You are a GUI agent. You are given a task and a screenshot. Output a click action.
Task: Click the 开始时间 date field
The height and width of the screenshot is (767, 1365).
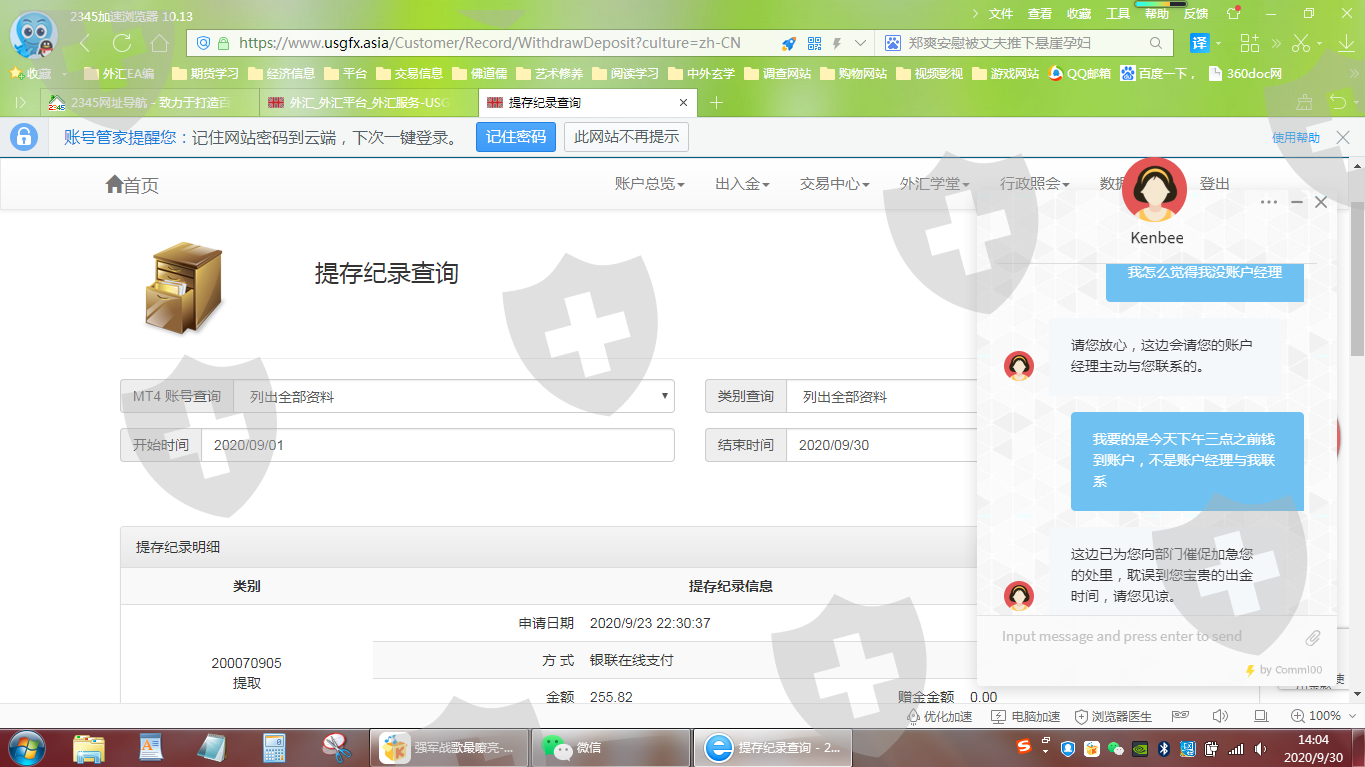pyautogui.click(x=437, y=445)
